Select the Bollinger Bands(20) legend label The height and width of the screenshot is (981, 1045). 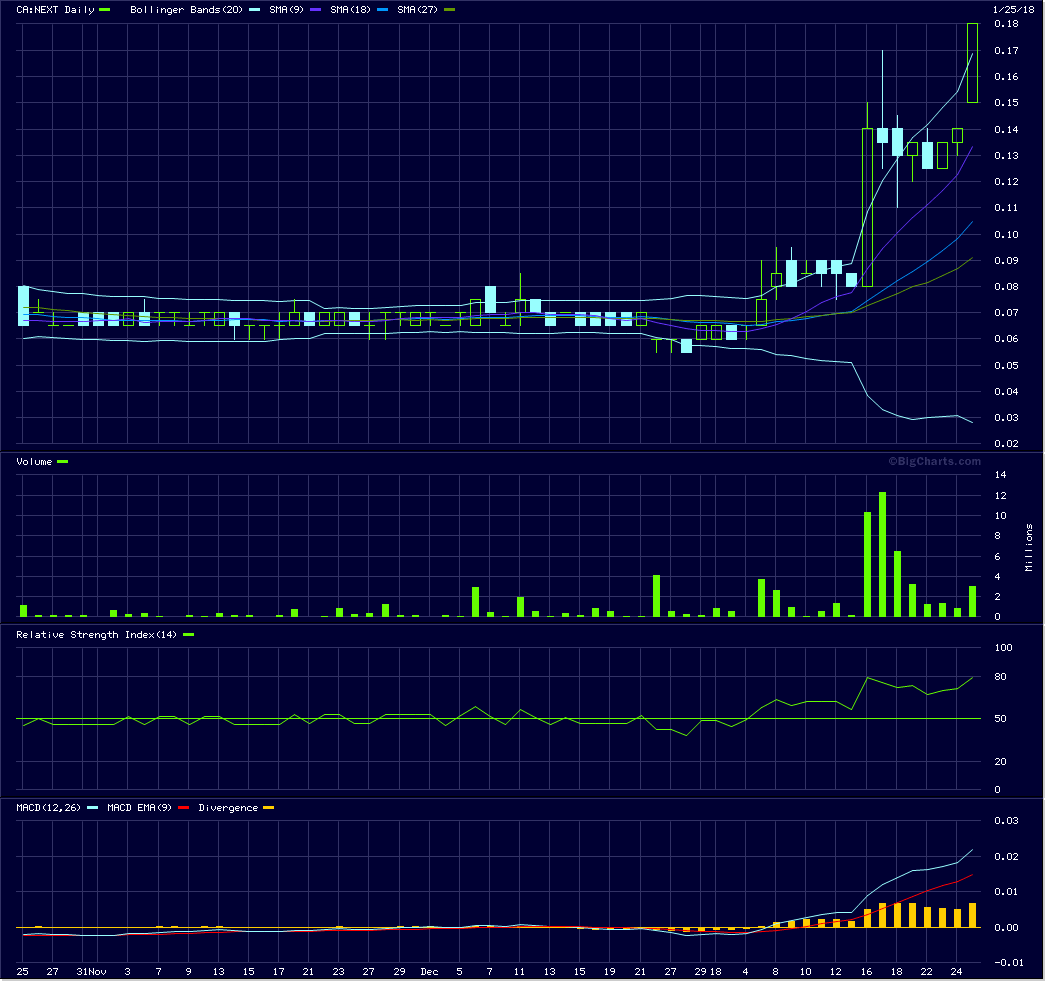[x=176, y=9]
